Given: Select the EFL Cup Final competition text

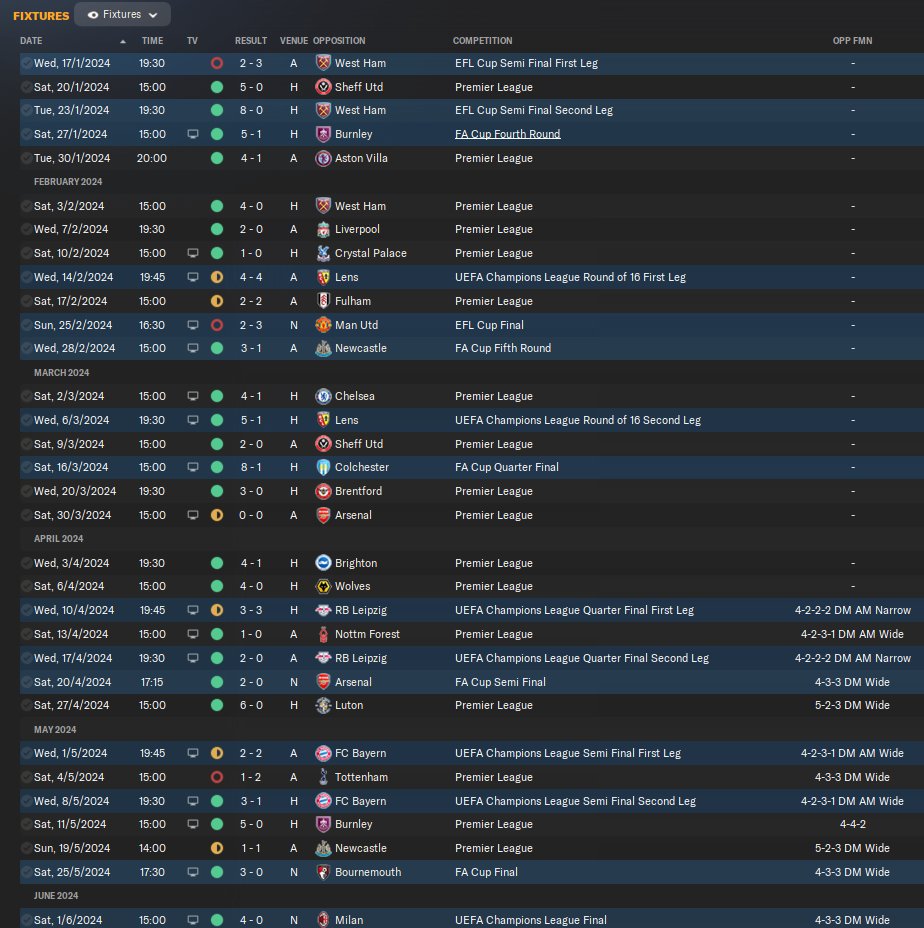Looking at the screenshot, I should [x=489, y=325].
